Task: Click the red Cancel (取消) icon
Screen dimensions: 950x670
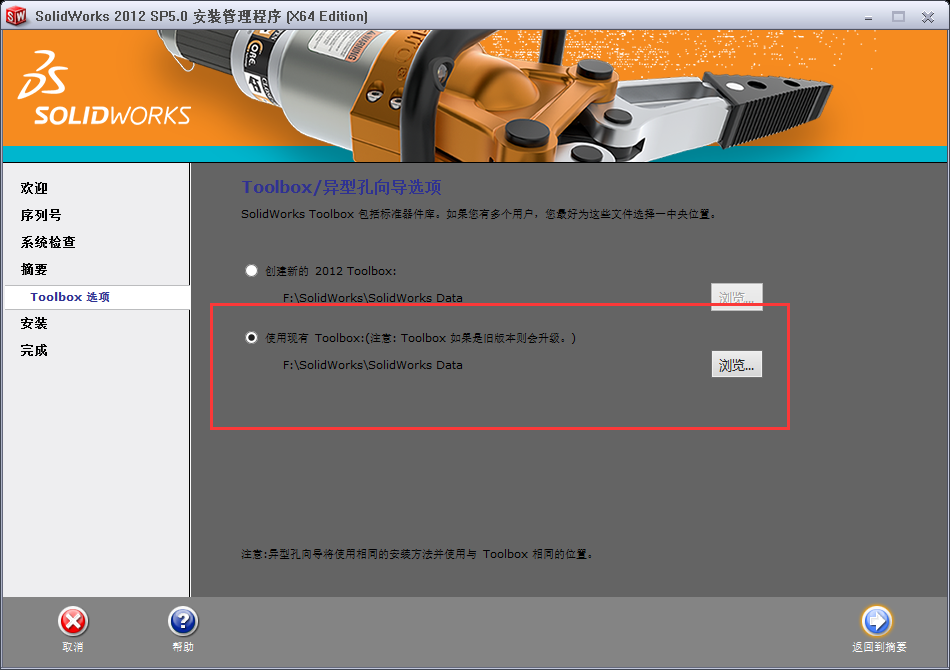Action: (x=73, y=622)
